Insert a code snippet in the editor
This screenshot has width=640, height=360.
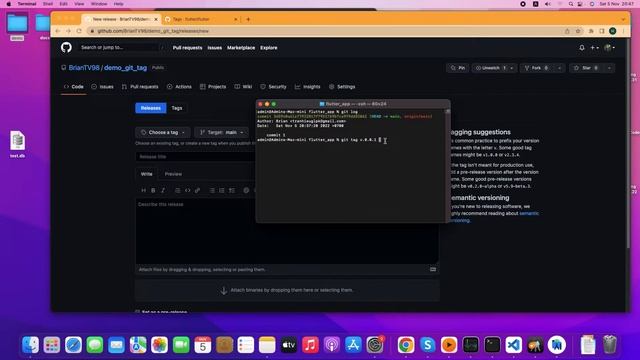point(187,190)
